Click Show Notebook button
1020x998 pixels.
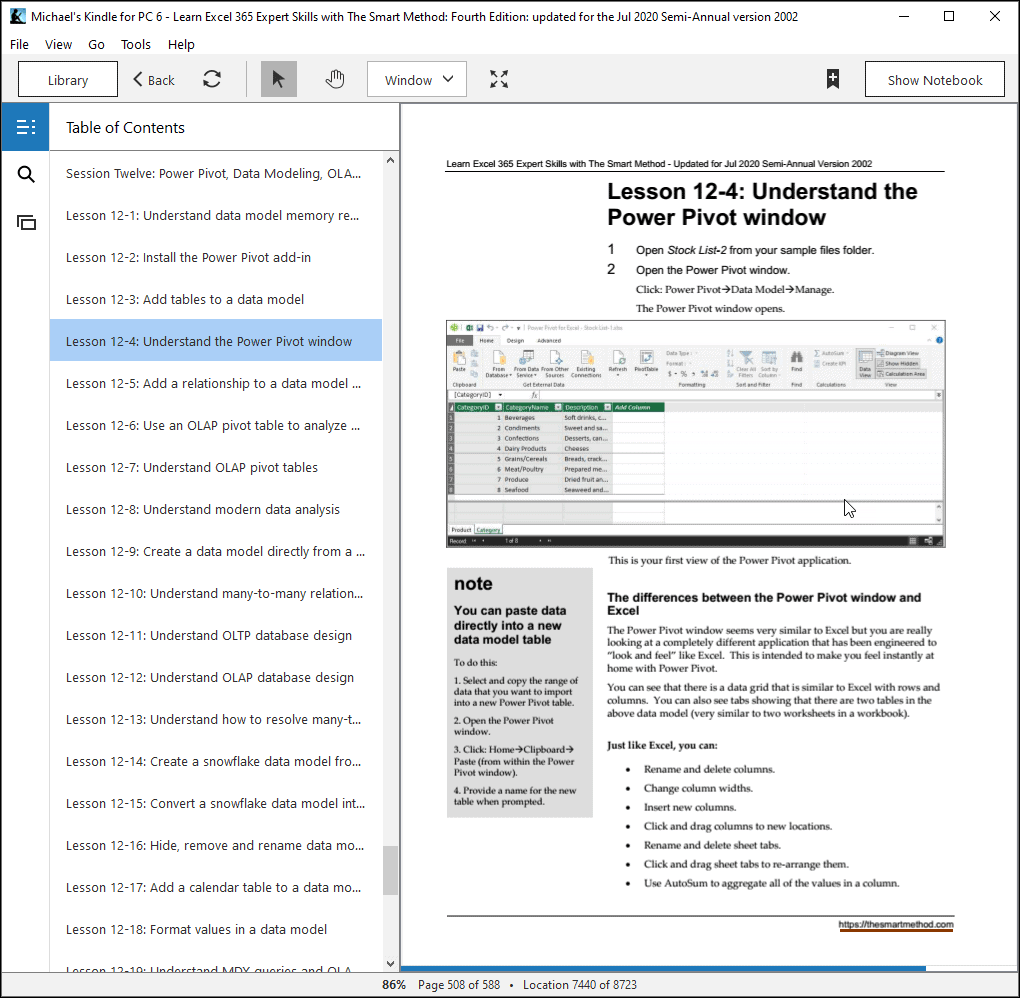[x=935, y=79]
